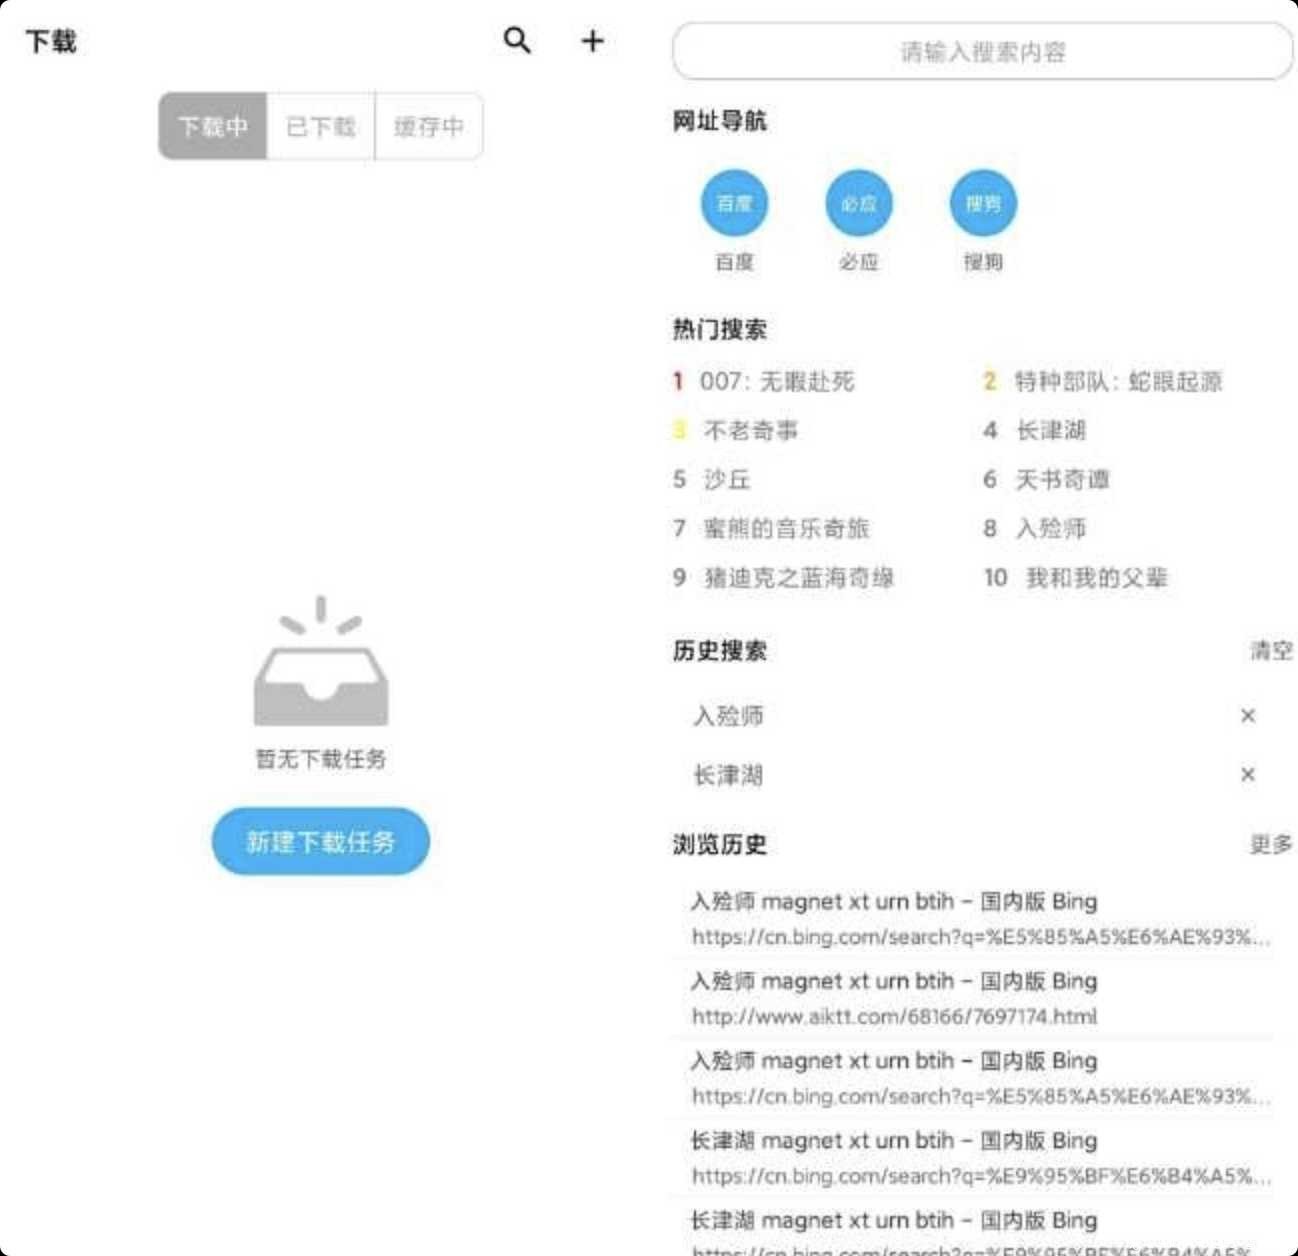The height and width of the screenshot is (1256, 1298).
Task: Clear search history with 清空
Action: 1271,651
